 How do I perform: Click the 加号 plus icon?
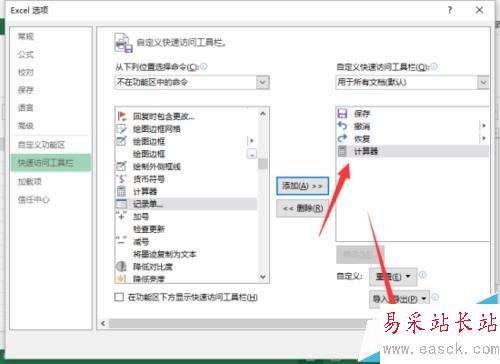(122, 216)
